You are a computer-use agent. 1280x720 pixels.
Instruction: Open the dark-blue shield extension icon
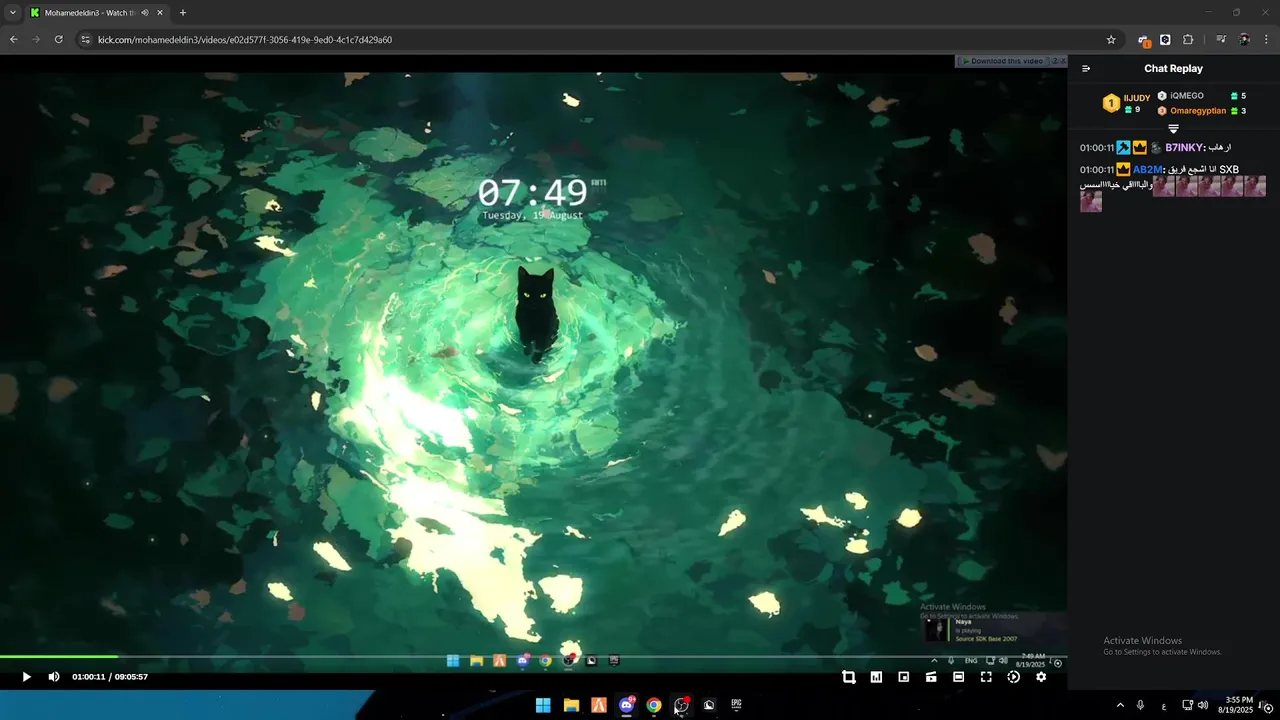1165,40
